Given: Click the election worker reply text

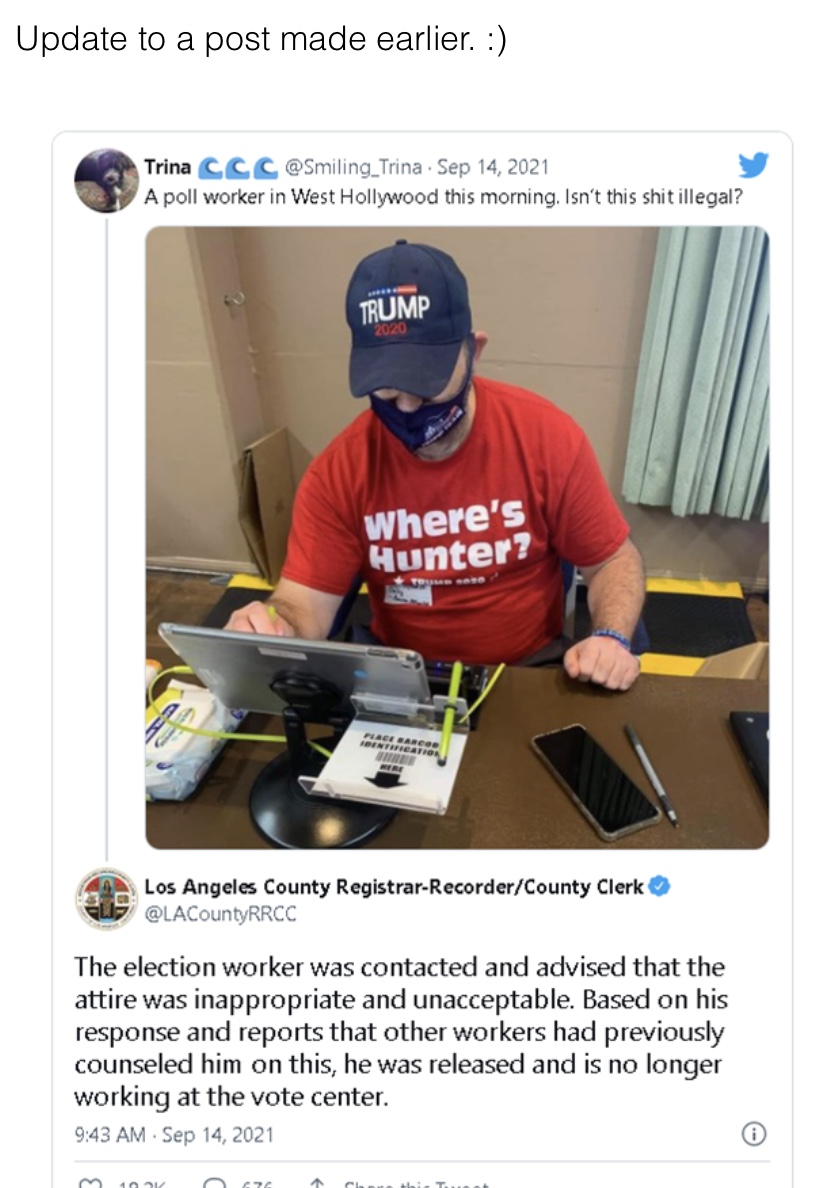Looking at the screenshot, I should pyautogui.click(x=400, y=1031).
